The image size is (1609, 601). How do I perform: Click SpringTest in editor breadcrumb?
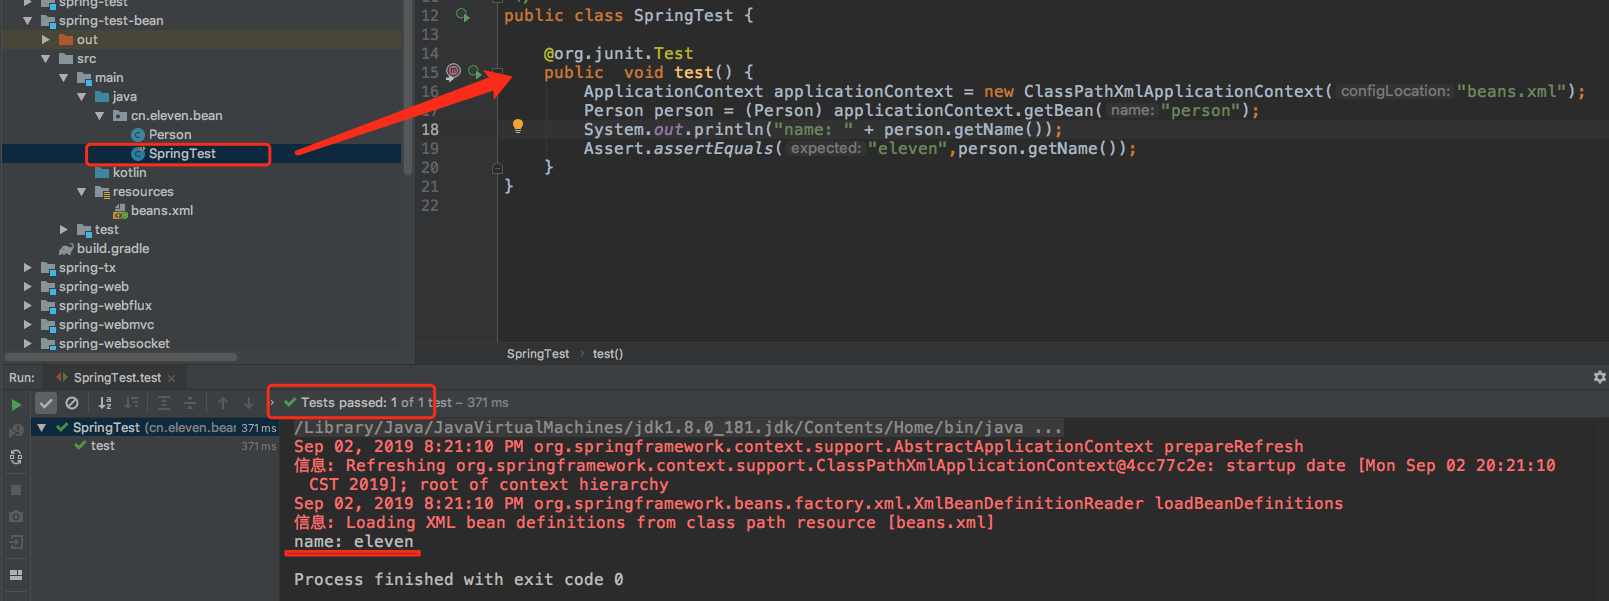point(538,354)
